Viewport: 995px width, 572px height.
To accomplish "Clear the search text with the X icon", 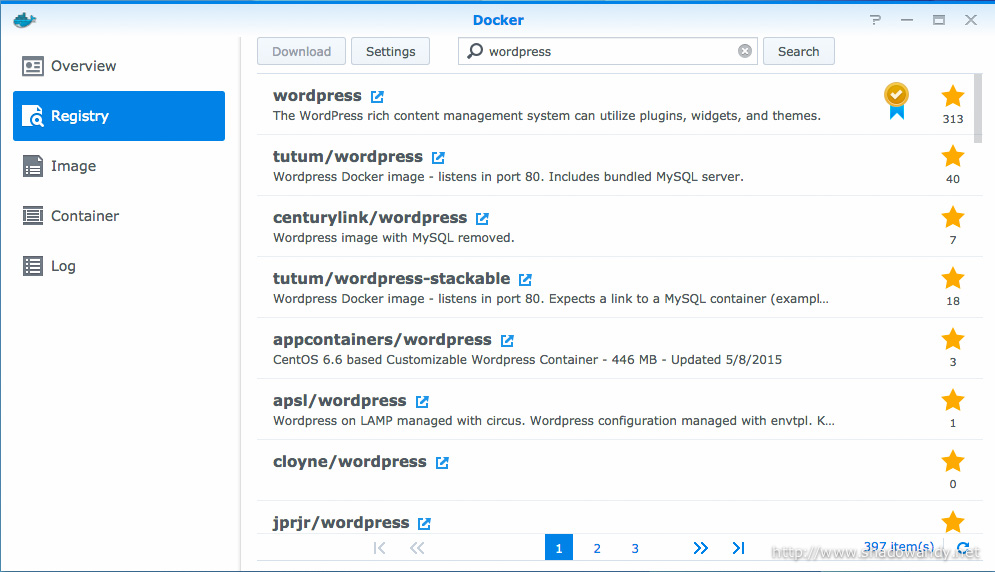I will [x=745, y=51].
